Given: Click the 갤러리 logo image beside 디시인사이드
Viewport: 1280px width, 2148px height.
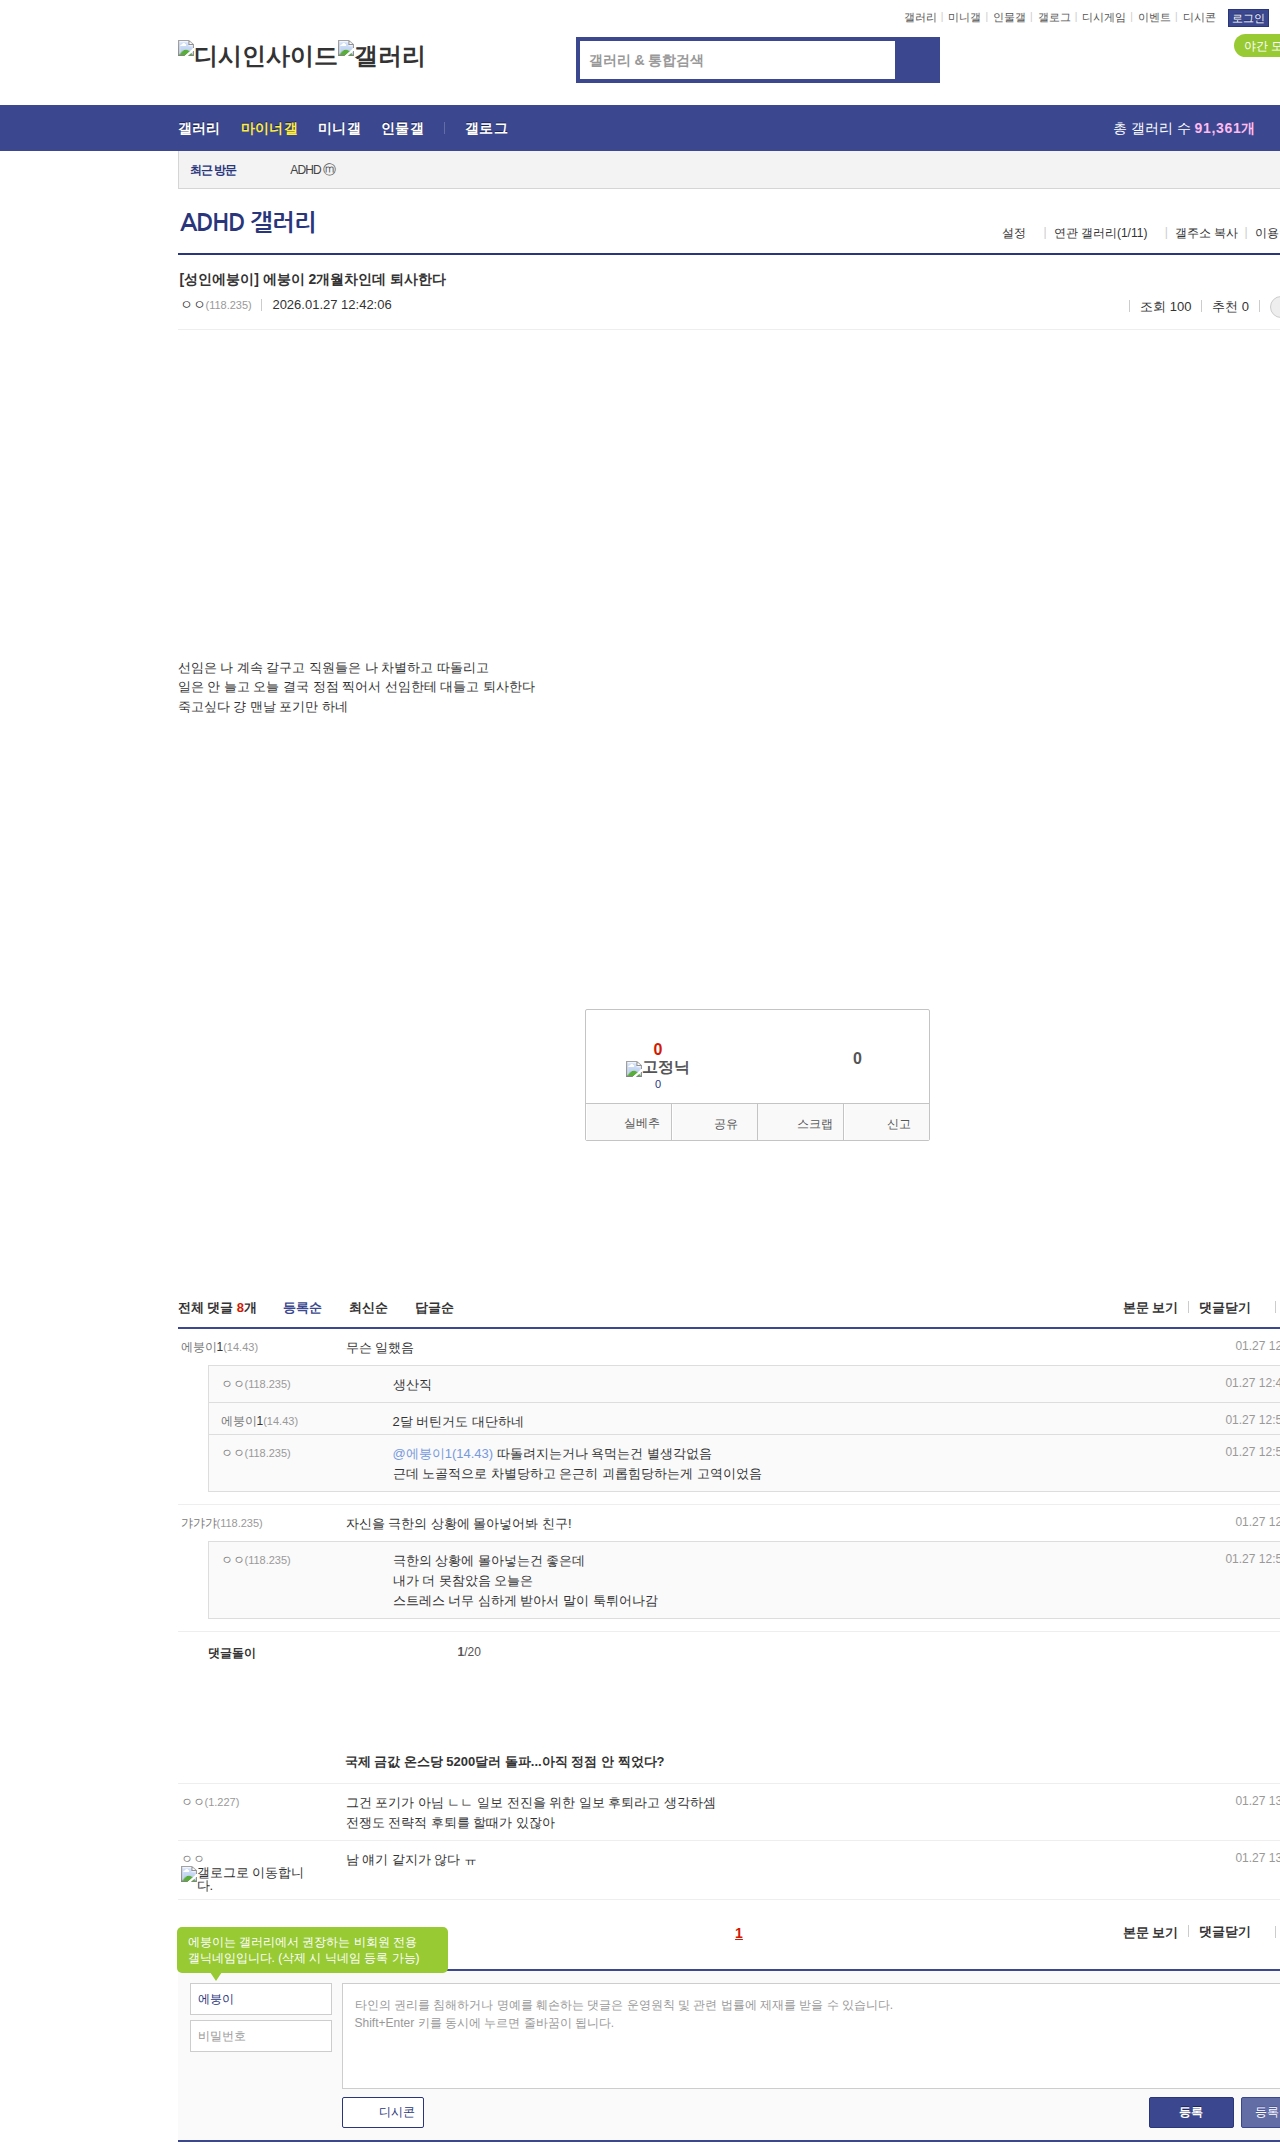Looking at the screenshot, I should pos(382,56).
